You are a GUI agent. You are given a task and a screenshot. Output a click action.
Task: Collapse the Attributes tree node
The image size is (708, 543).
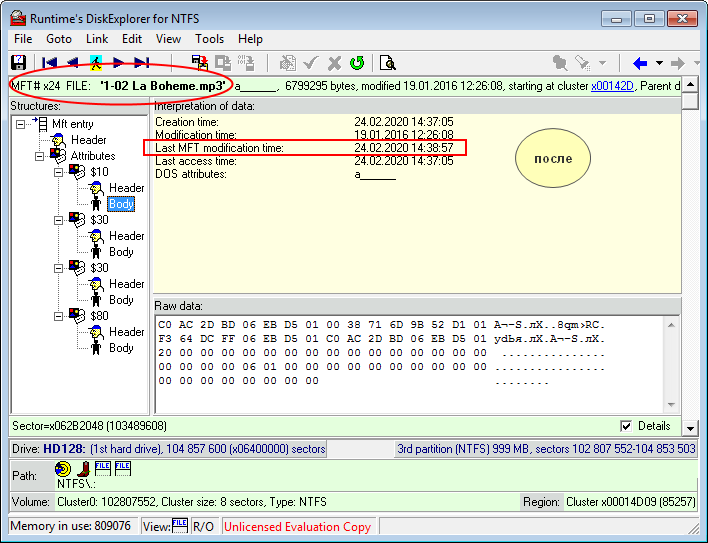[39, 156]
